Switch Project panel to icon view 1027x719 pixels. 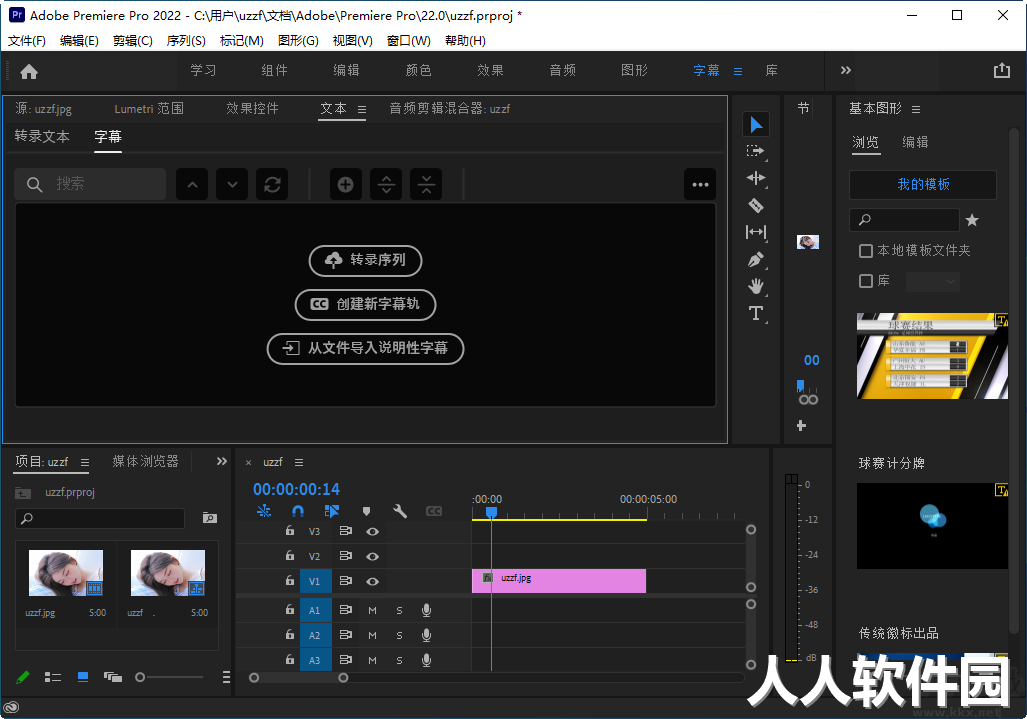(x=83, y=677)
